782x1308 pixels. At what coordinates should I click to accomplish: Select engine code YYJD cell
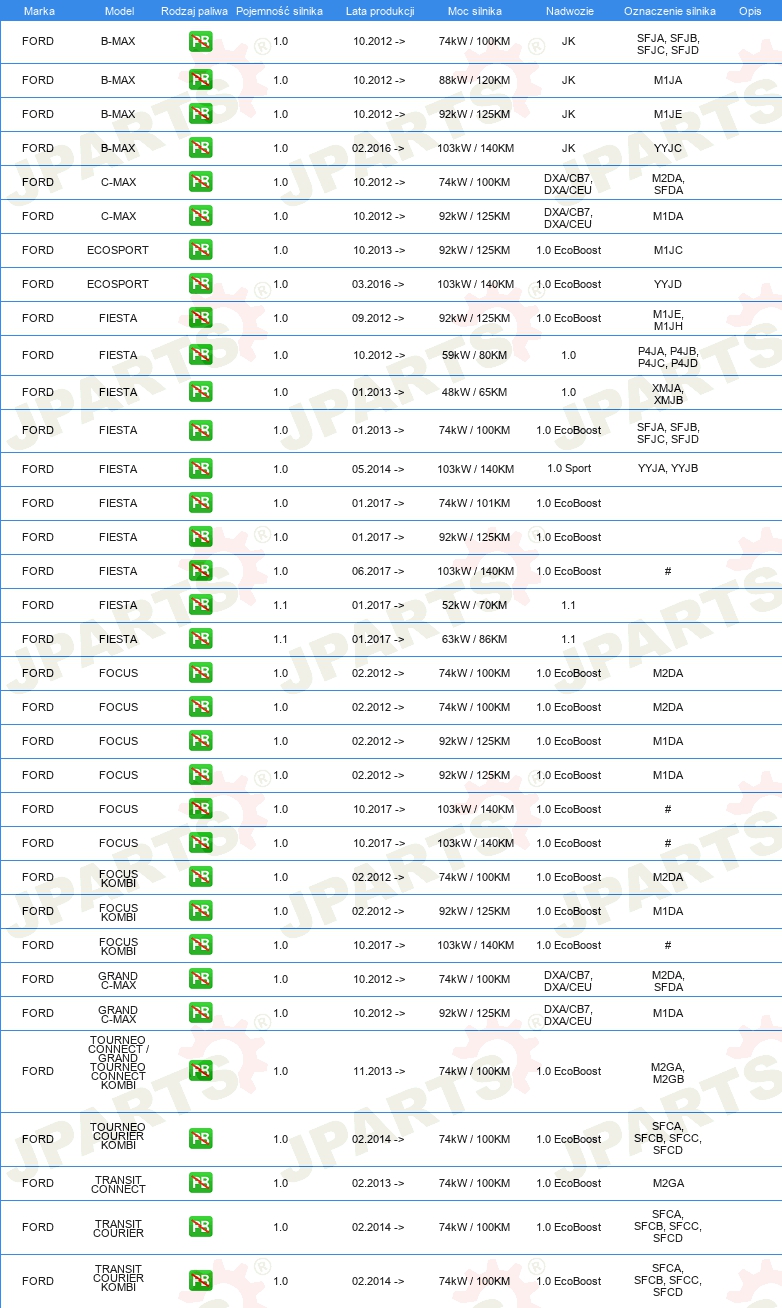(668, 284)
